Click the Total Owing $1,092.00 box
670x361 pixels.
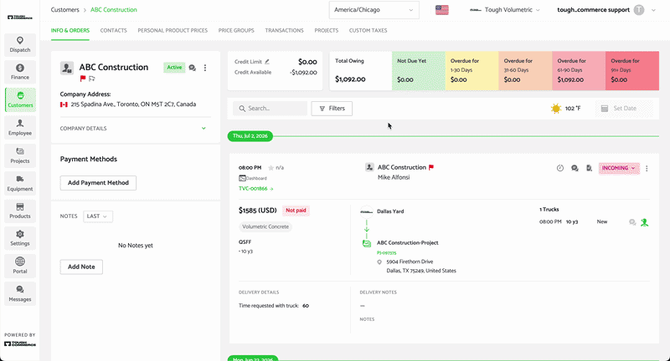pos(361,71)
